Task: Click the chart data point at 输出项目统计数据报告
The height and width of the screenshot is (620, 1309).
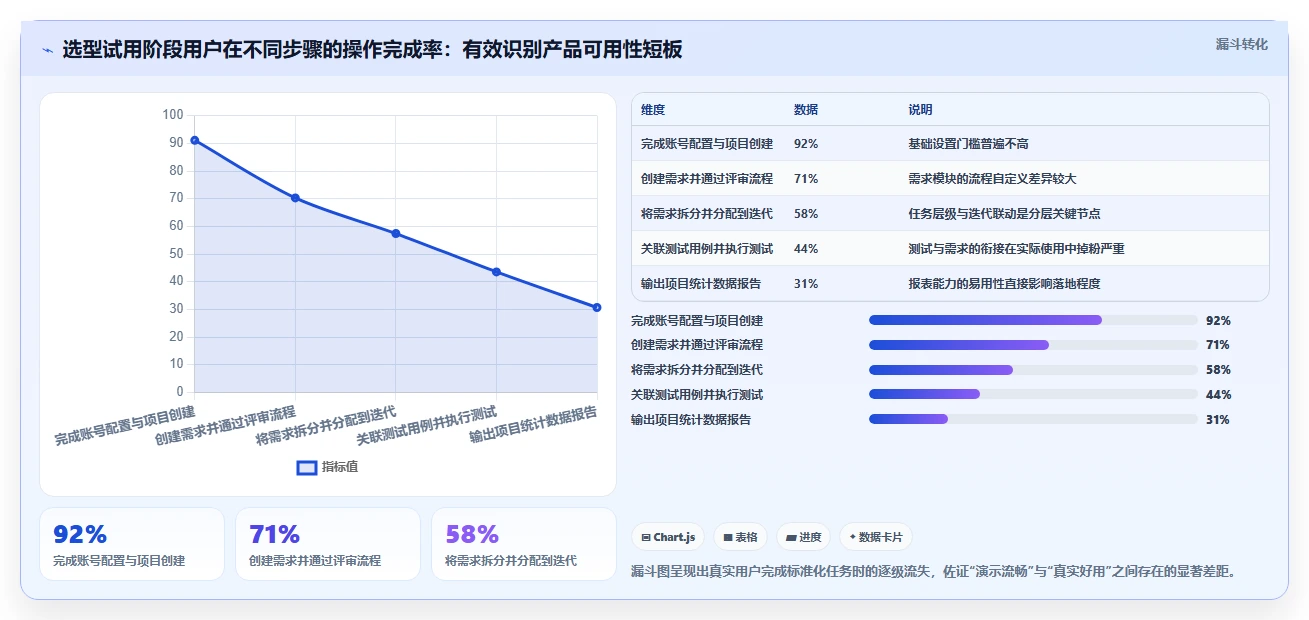Action: coord(597,307)
